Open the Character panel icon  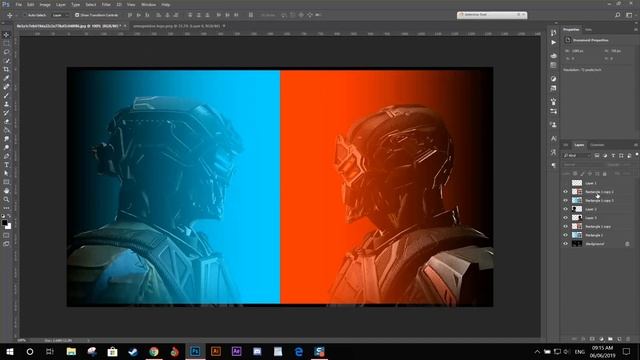[553, 139]
